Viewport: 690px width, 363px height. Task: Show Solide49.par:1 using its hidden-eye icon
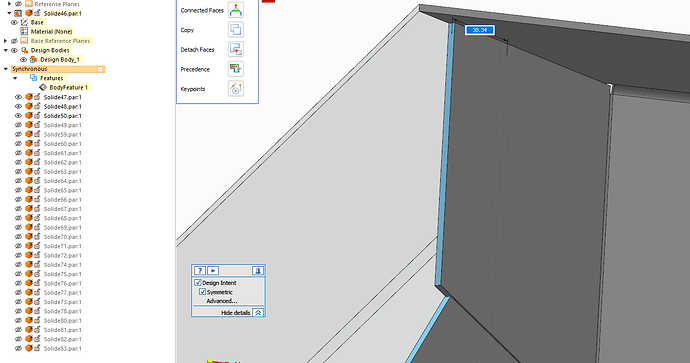tap(18, 125)
